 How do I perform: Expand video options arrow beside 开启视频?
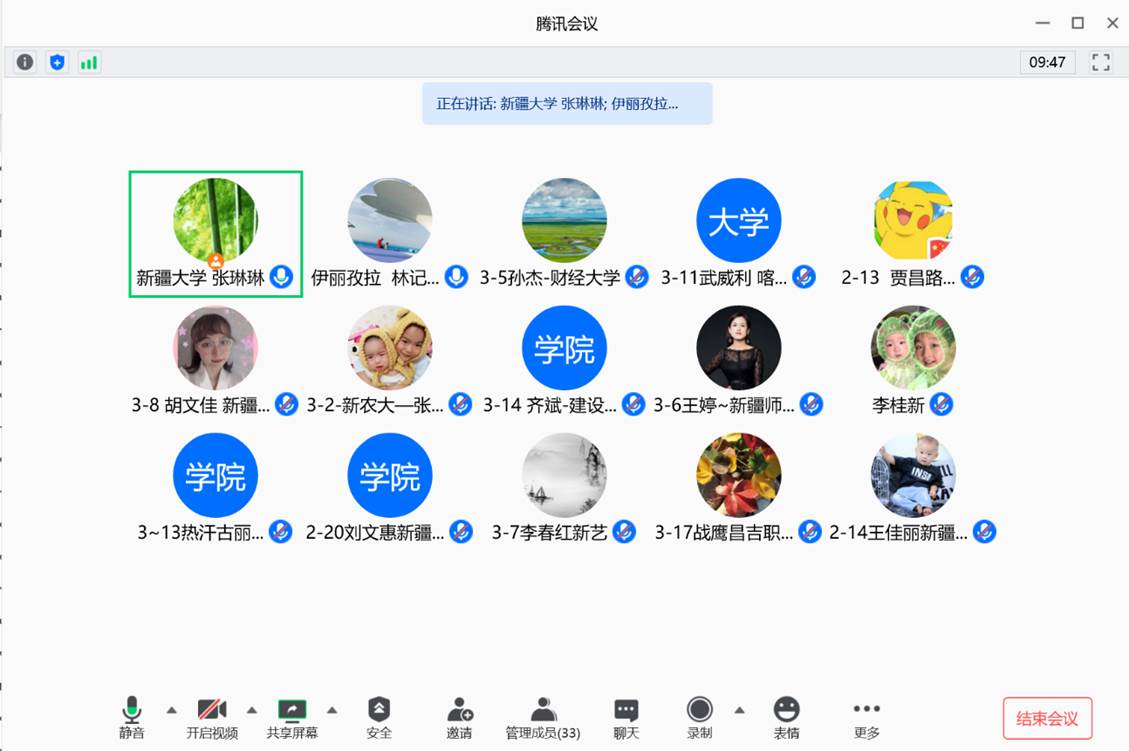pos(251,710)
